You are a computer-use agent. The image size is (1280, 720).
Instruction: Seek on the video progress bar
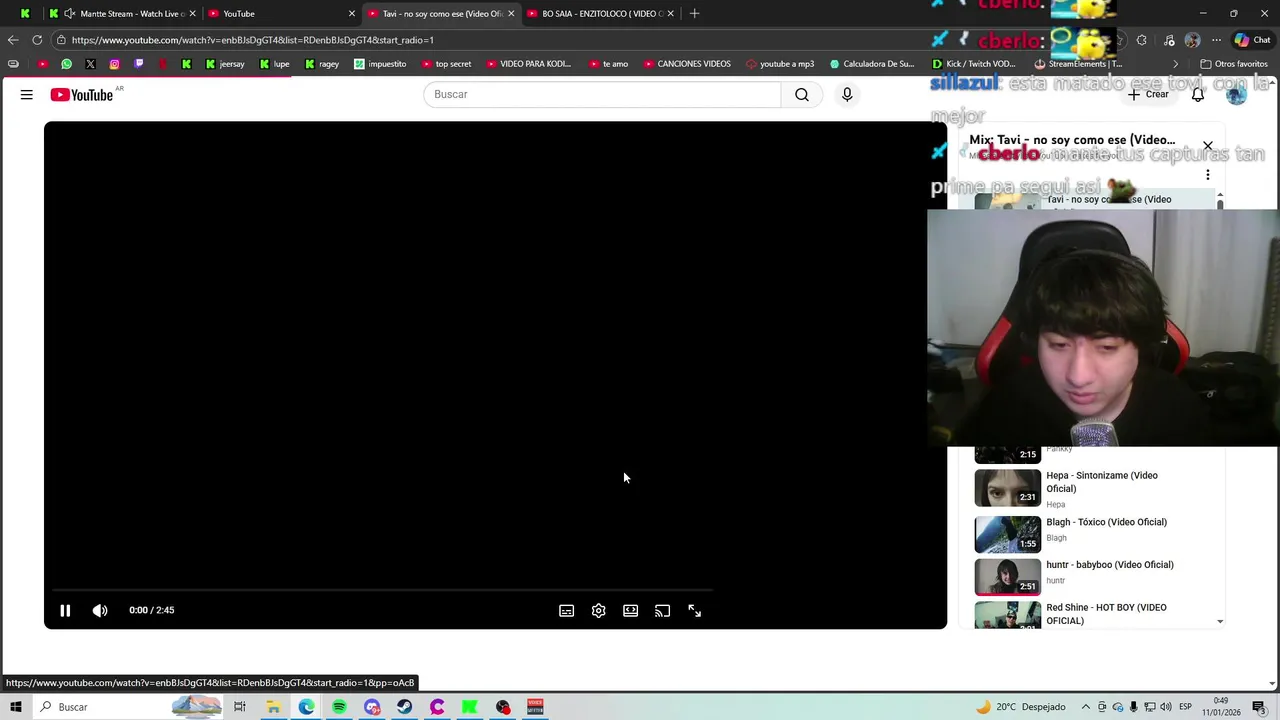[383, 590]
